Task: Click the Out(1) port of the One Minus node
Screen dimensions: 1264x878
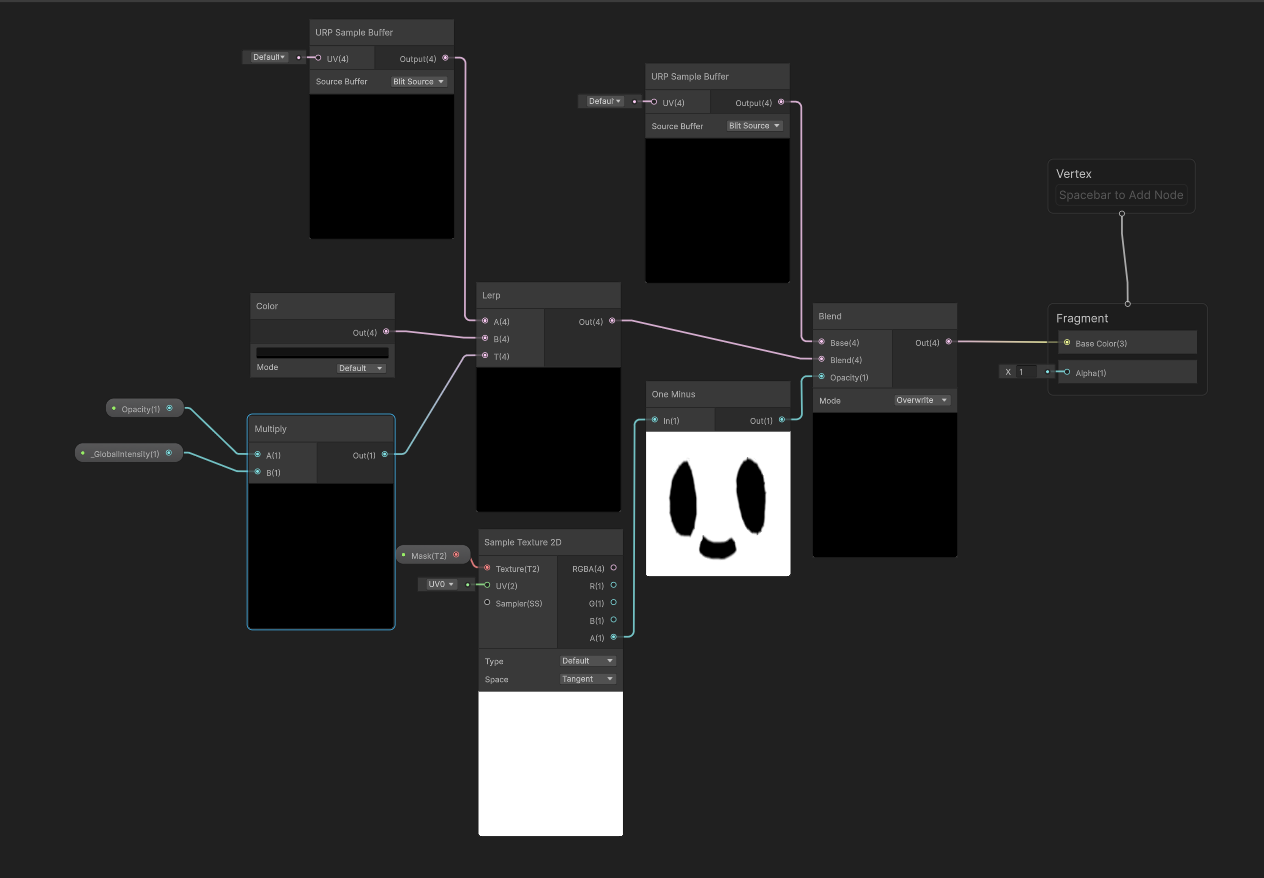Action: click(783, 419)
